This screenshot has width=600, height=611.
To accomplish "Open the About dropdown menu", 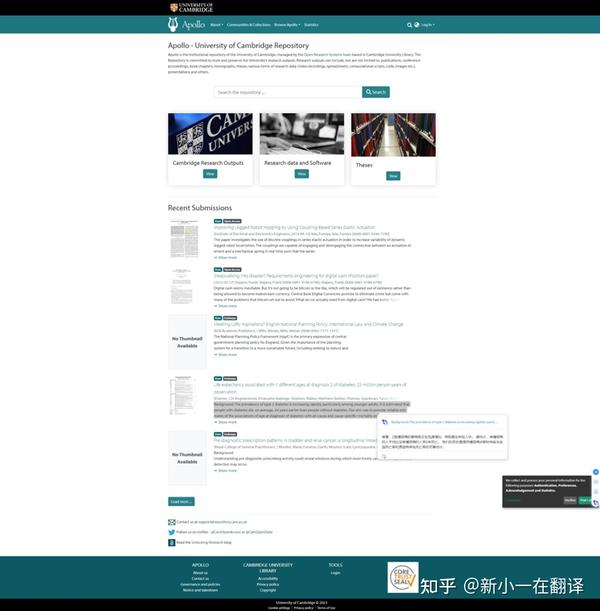I will (x=217, y=25).
